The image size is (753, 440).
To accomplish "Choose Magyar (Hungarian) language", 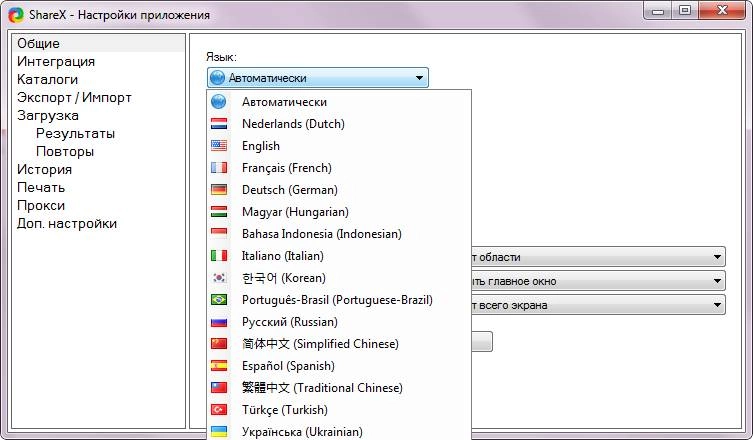I will coord(339,212).
